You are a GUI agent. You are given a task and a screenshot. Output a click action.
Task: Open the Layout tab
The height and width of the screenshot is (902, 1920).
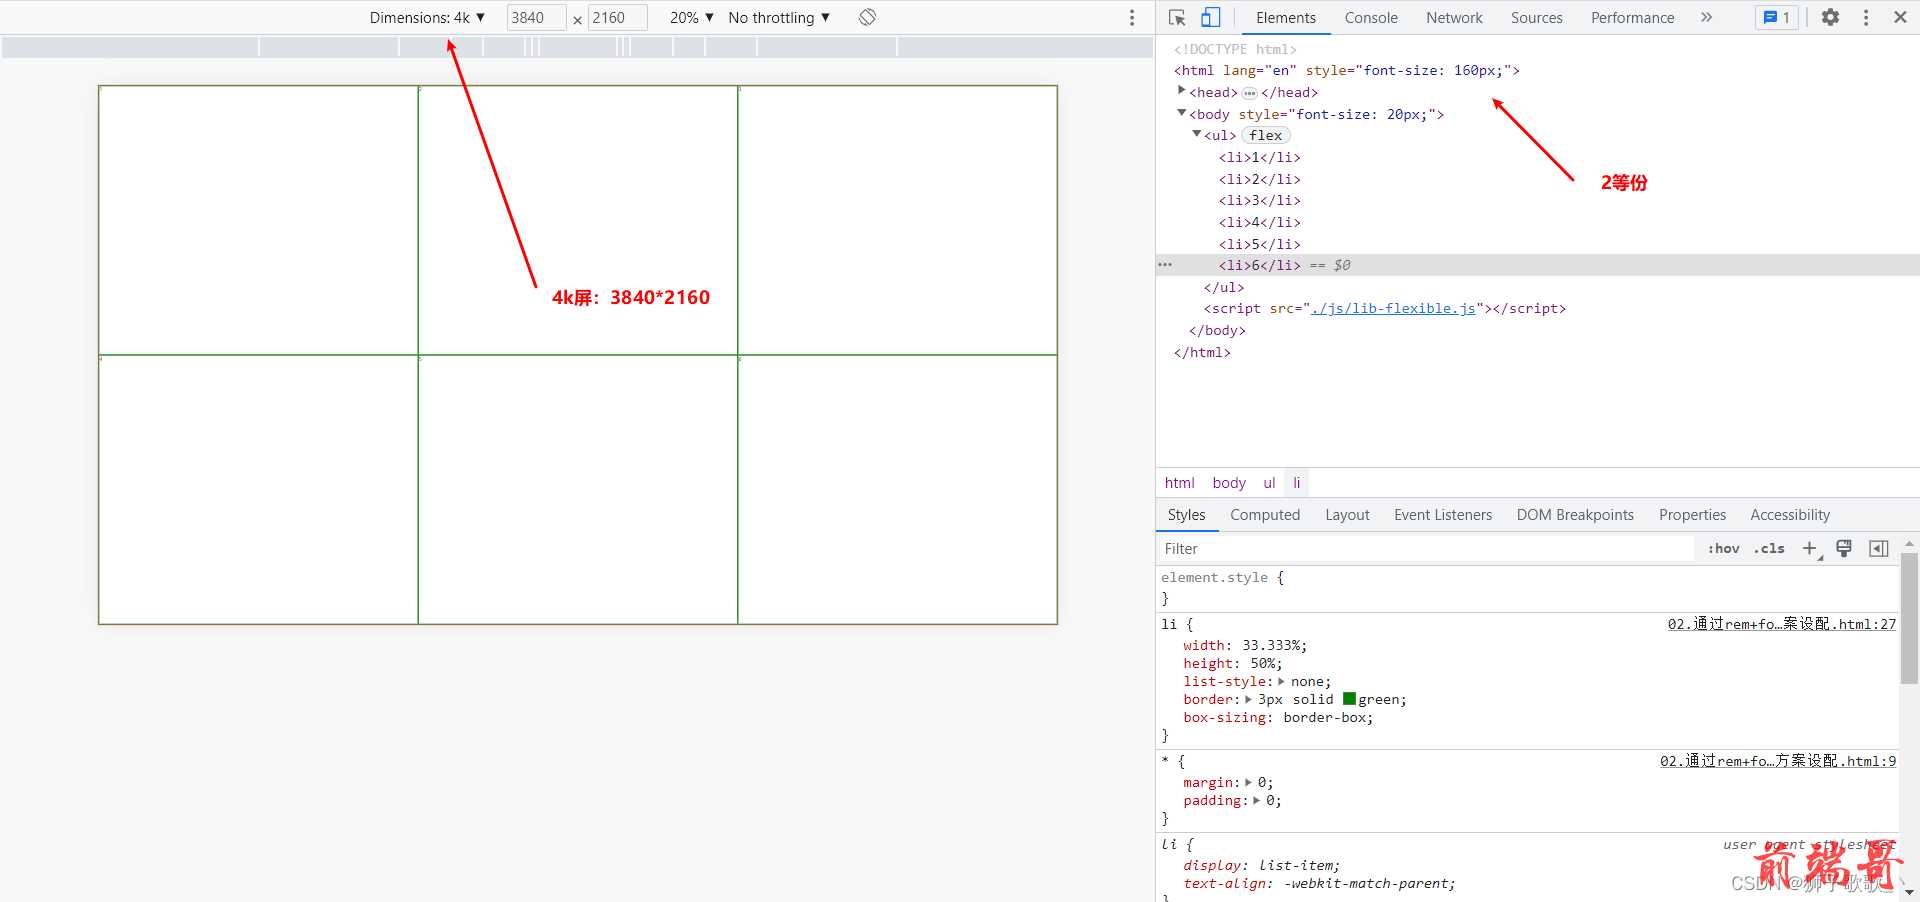(x=1347, y=515)
